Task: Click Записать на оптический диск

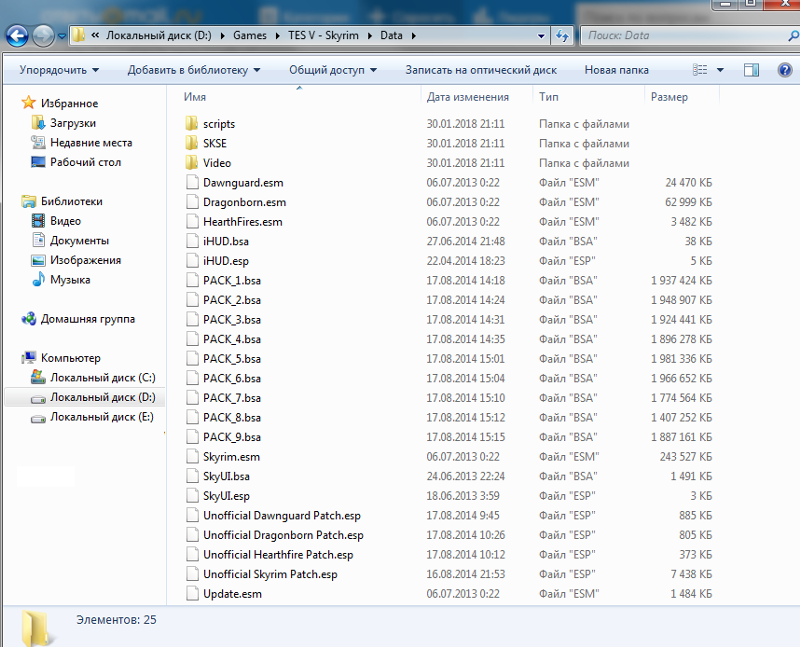Action: pos(481,70)
